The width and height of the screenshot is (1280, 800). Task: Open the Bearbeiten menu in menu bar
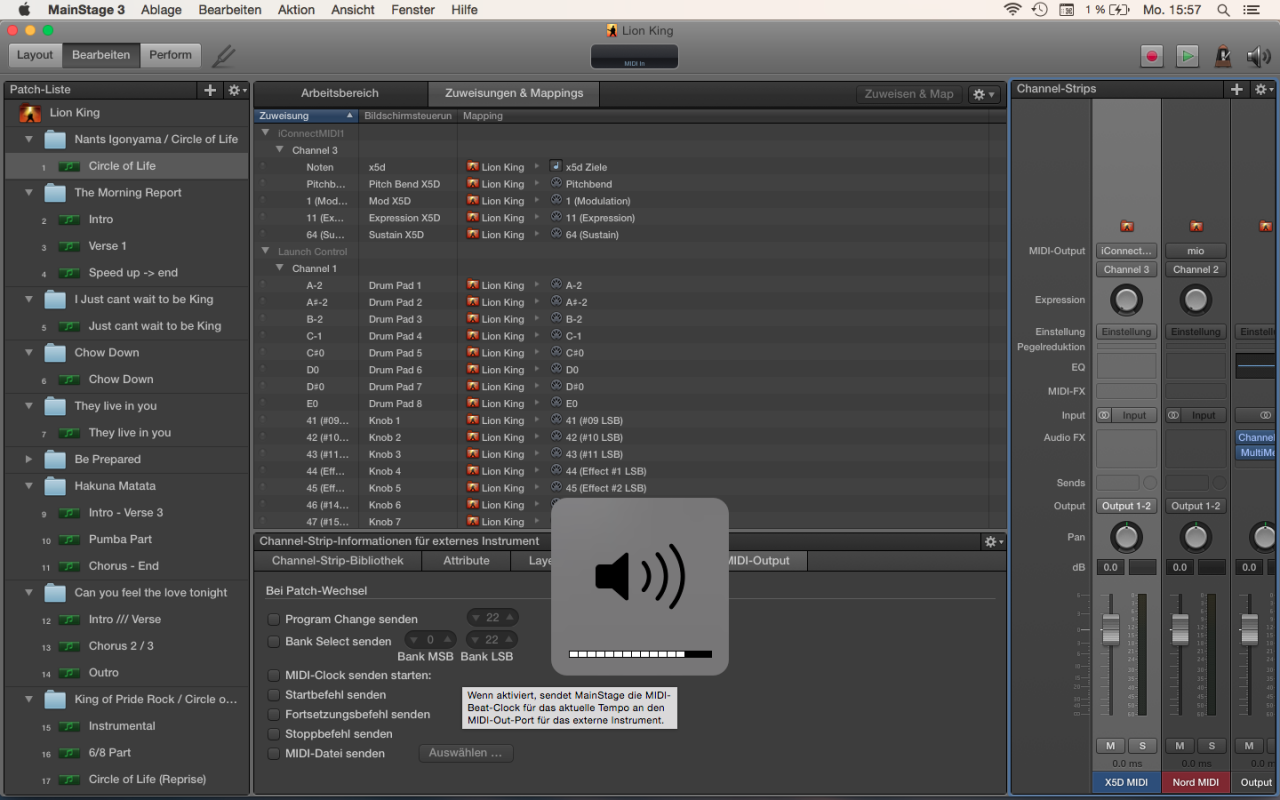click(230, 10)
